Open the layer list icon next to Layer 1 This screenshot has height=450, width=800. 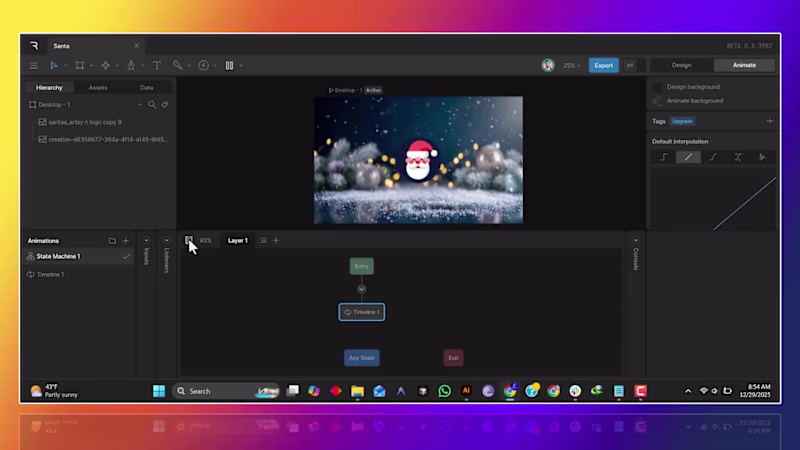(264, 240)
